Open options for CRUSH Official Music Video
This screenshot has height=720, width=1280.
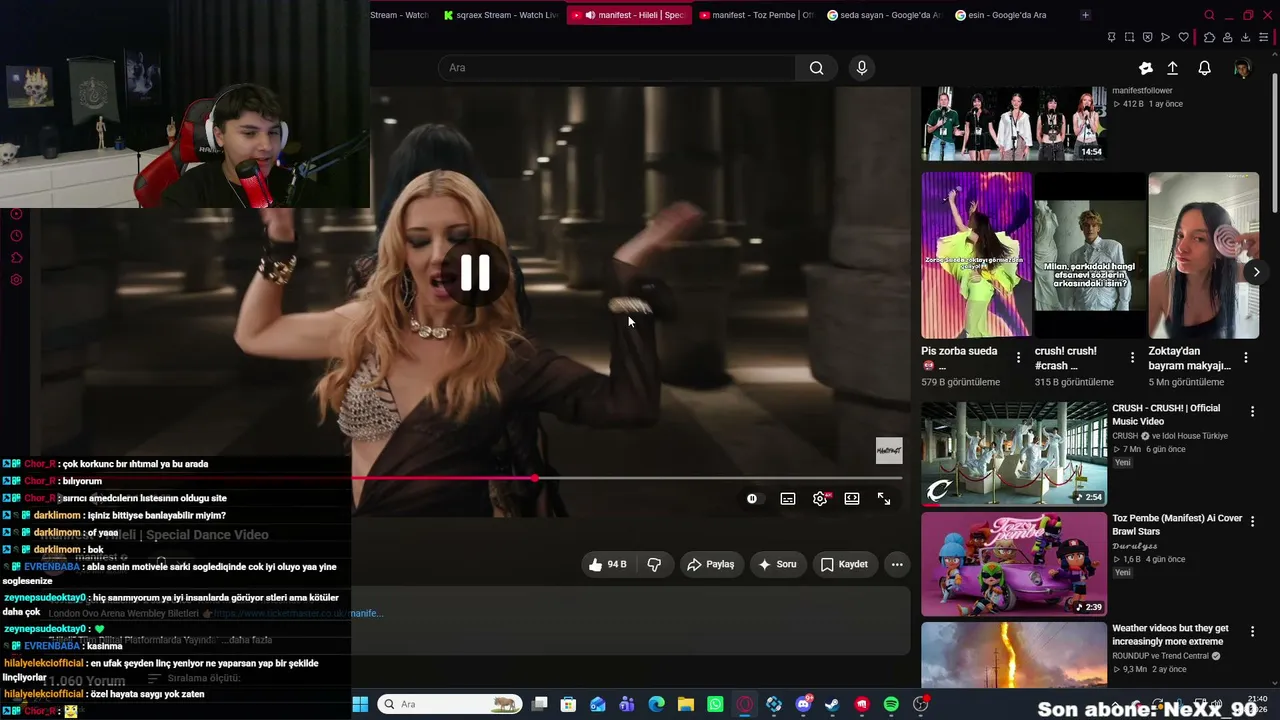(x=1252, y=411)
